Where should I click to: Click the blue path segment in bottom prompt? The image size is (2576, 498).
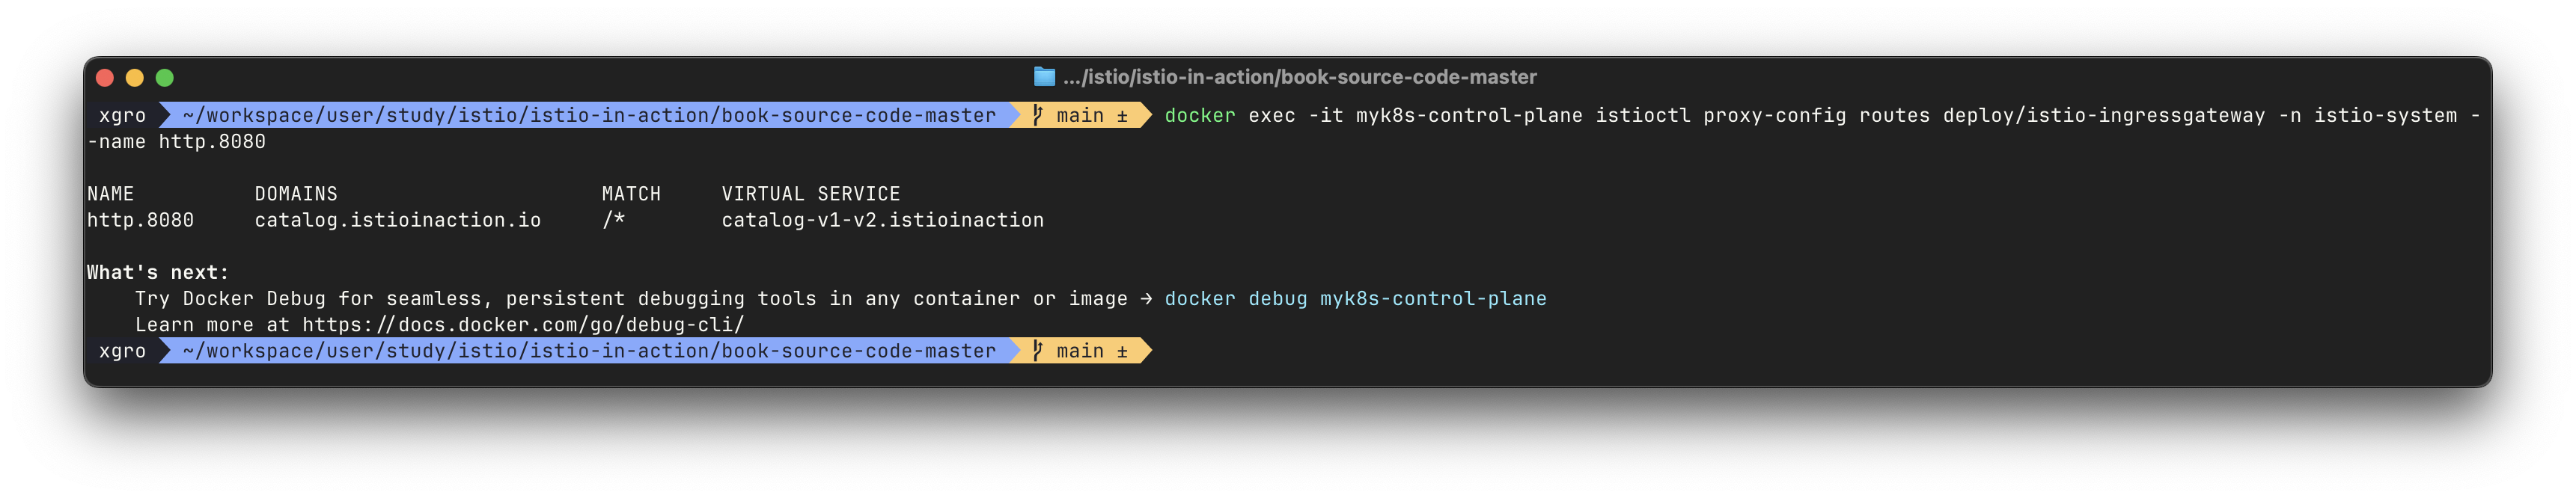(589, 351)
